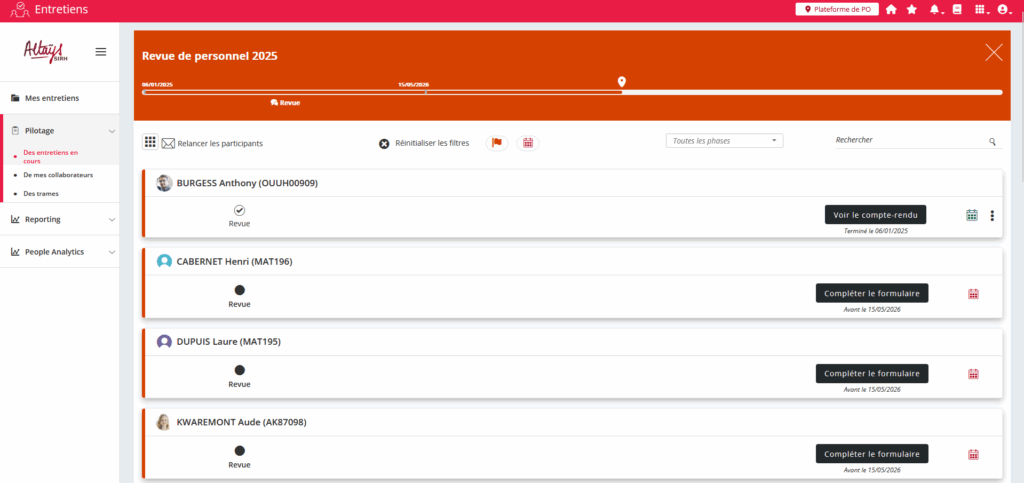Screen dimensions: 1024x483
Task: Click the hamburger menu icon beside logo
Action: click(100, 52)
